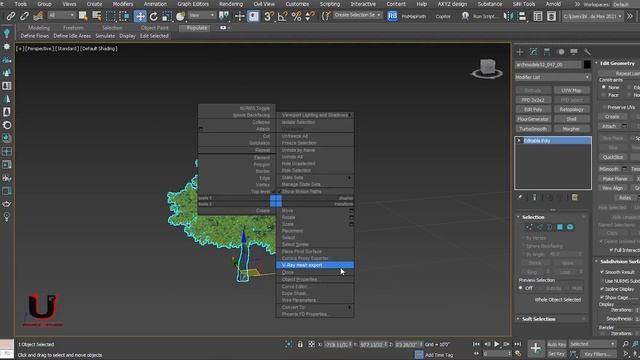Image resolution: width=640 pixels, height=360 pixels.
Task: Open the Modifiers menu
Action: [122, 4]
